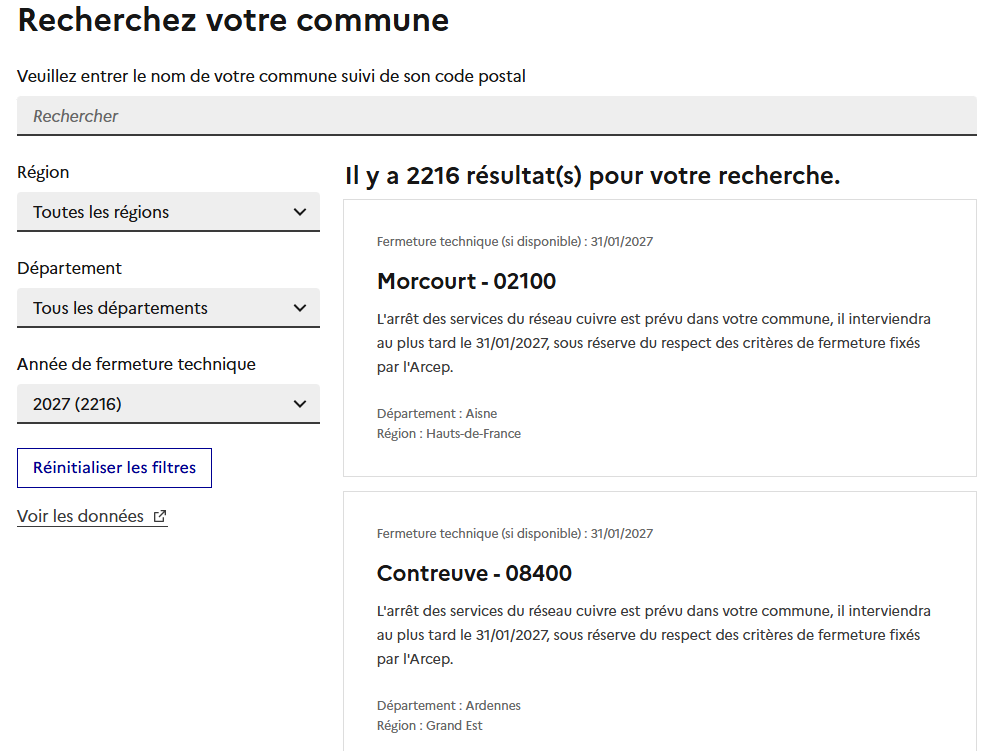Click Réinitialiser les filtres button

coord(114,468)
